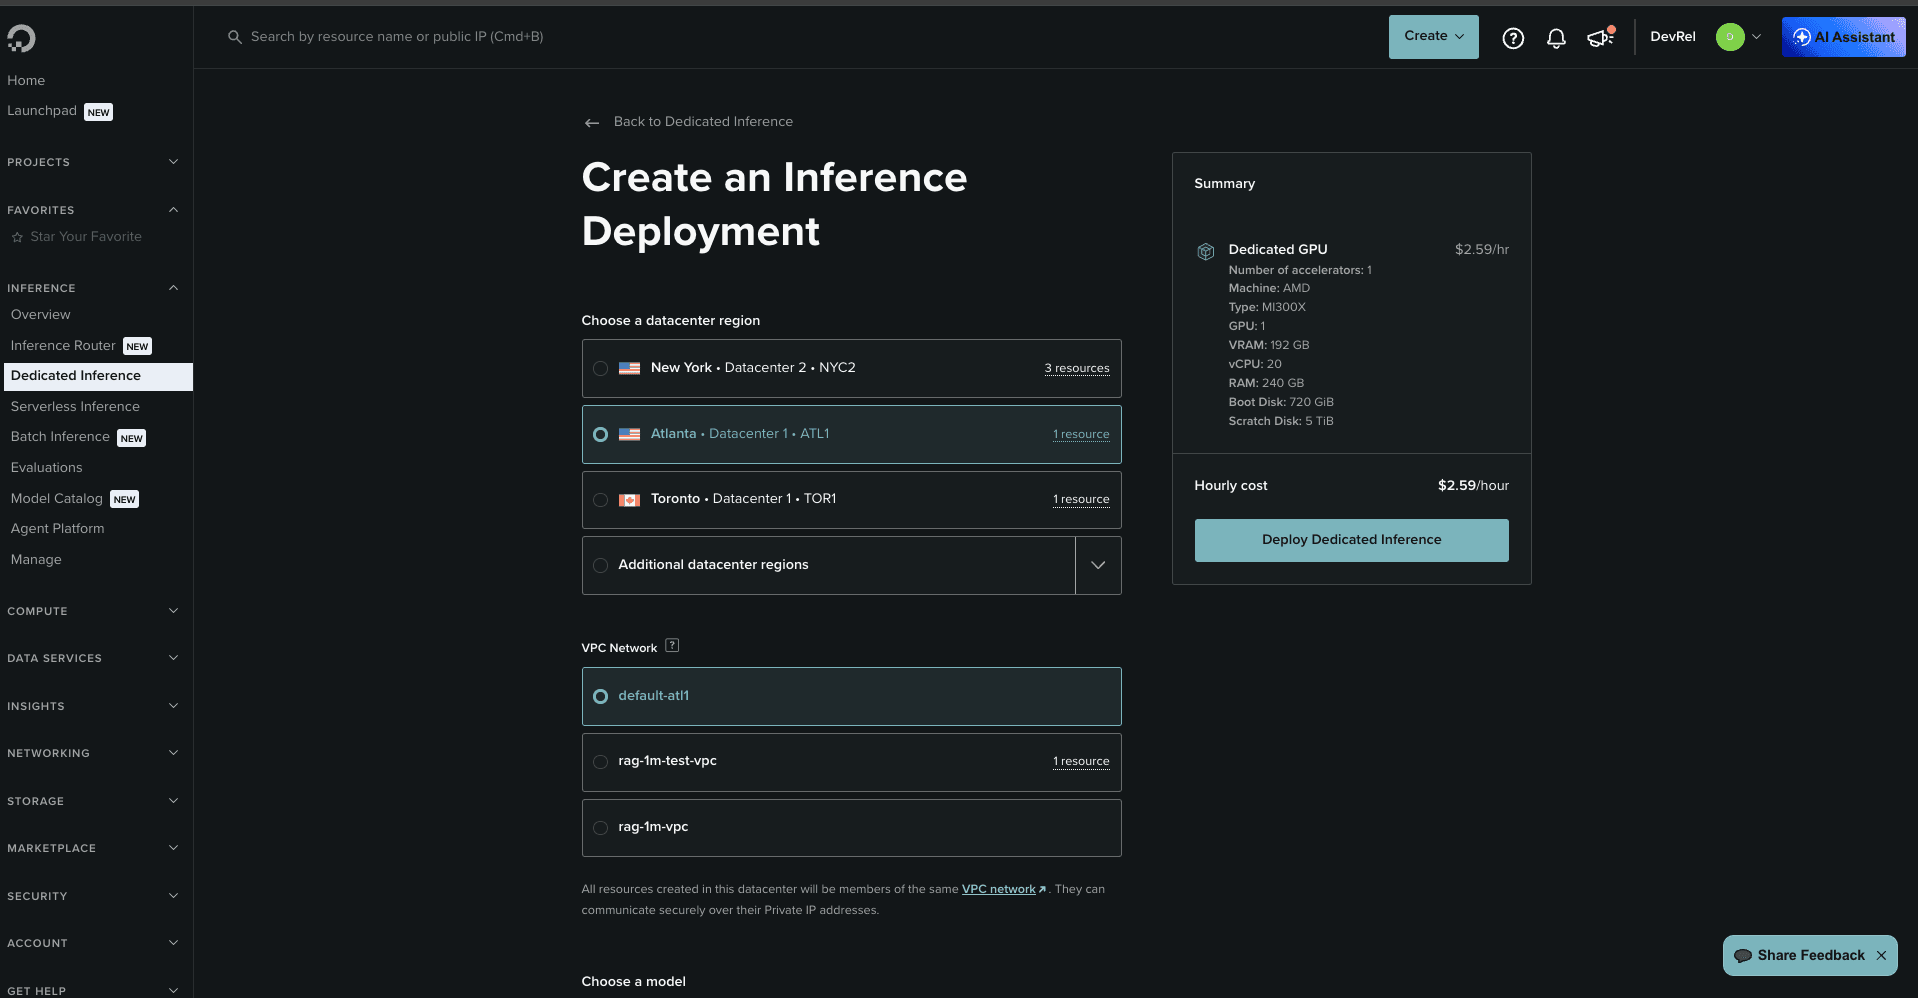Open notifications bell icon
This screenshot has width=1918, height=998.
pos(1556,38)
